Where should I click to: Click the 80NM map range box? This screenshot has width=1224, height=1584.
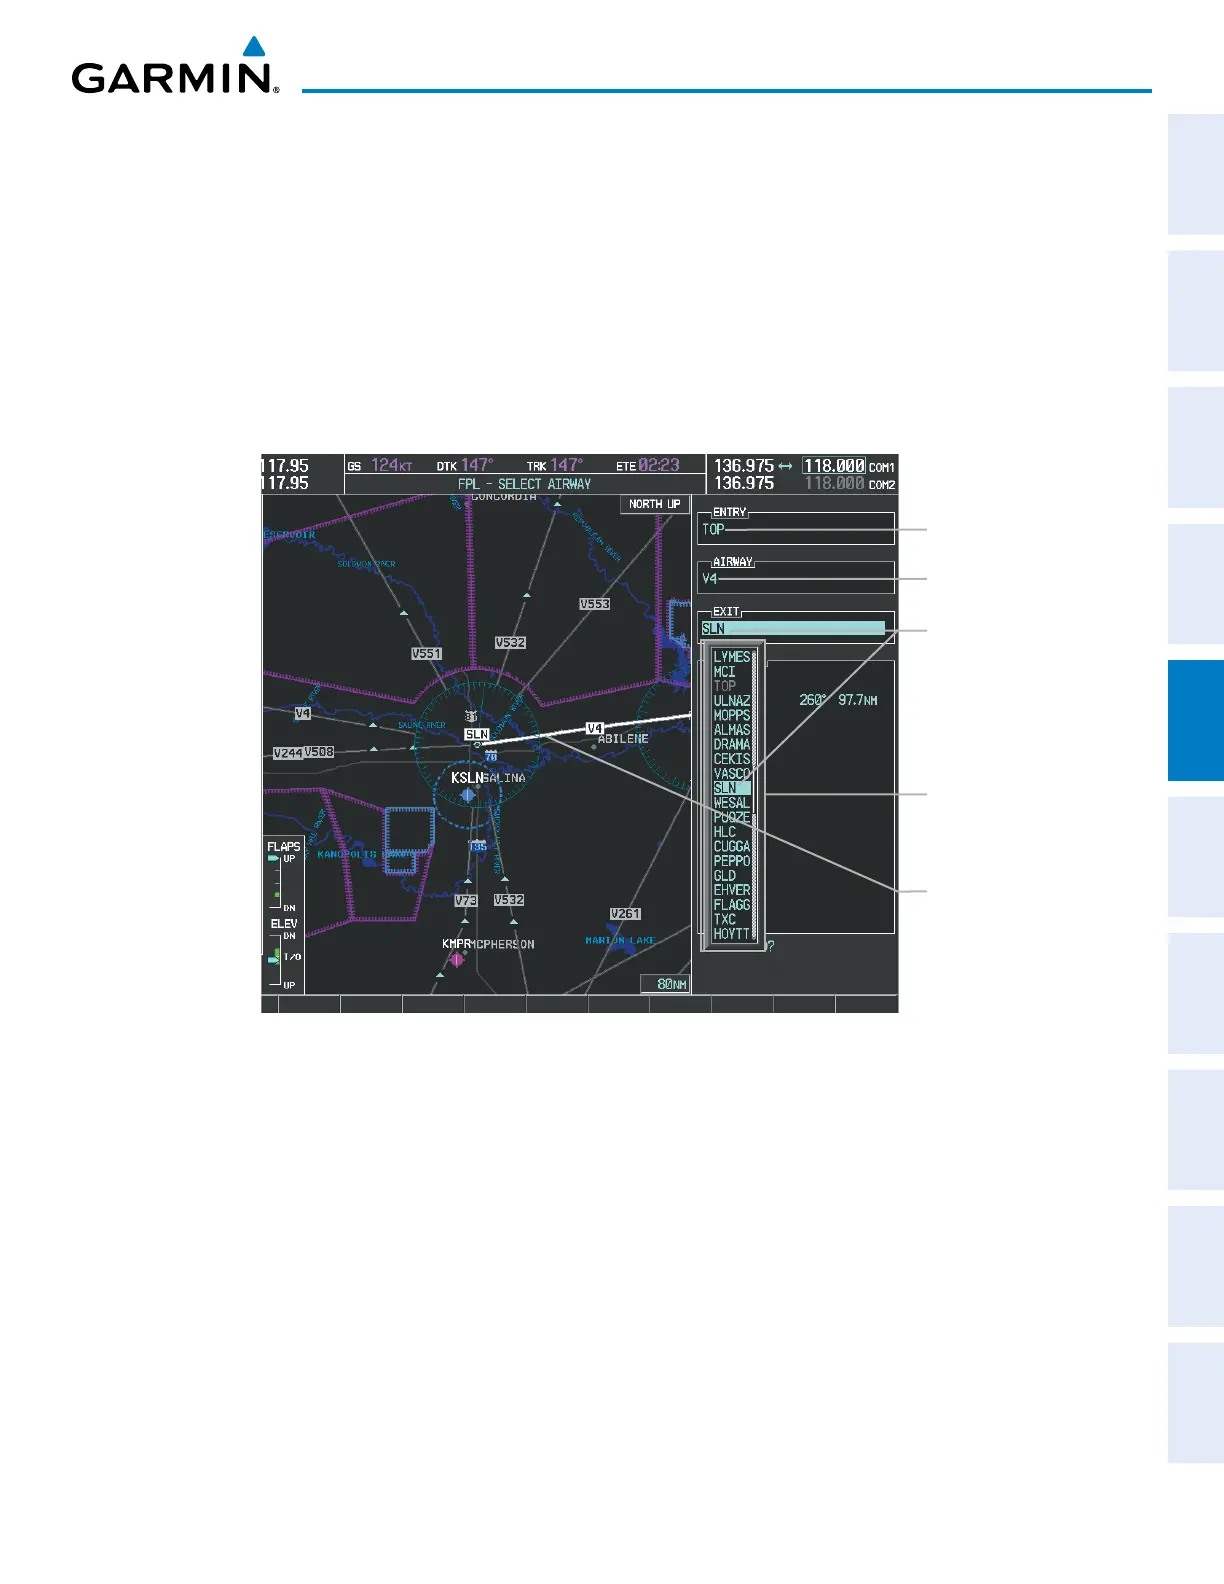665,984
